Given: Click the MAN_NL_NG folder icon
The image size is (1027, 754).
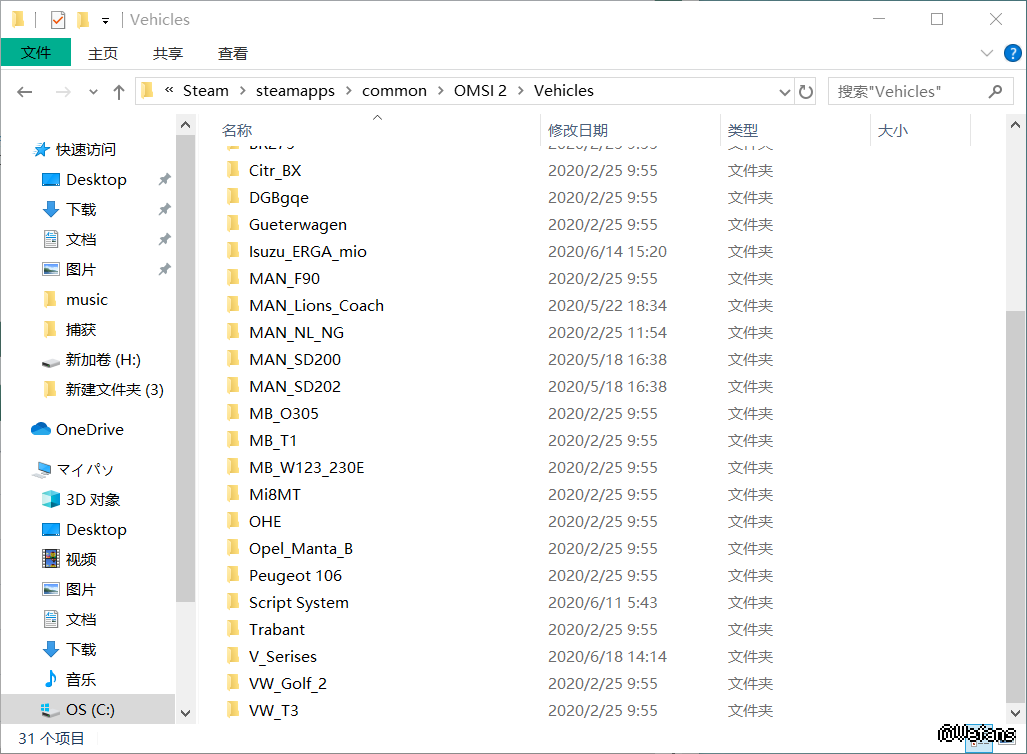Looking at the screenshot, I should click(x=233, y=331).
